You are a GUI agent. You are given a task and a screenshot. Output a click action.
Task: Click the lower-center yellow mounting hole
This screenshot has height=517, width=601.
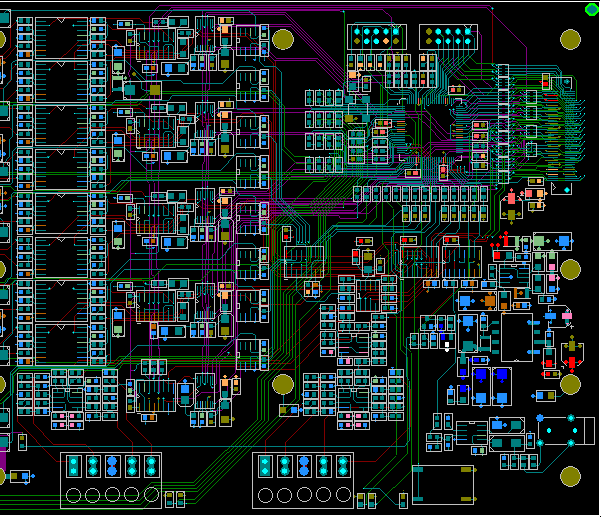tap(283, 385)
